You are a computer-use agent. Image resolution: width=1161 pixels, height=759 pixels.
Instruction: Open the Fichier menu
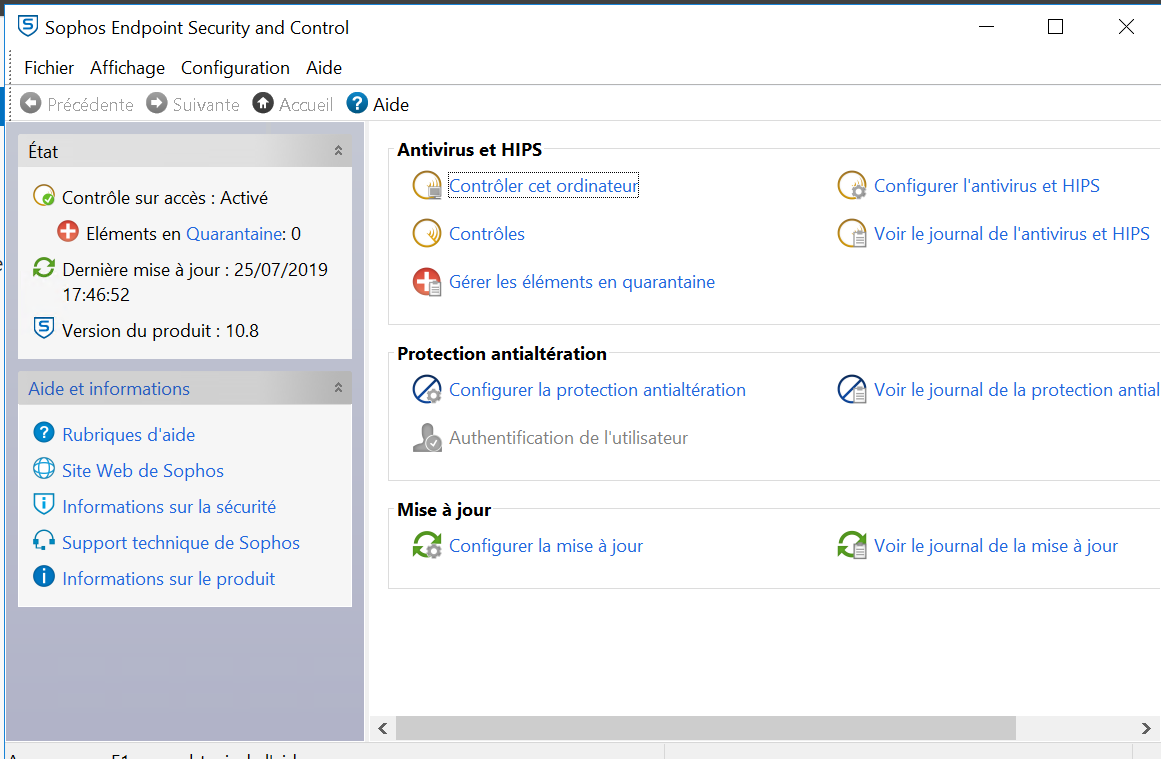[x=49, y=68]
